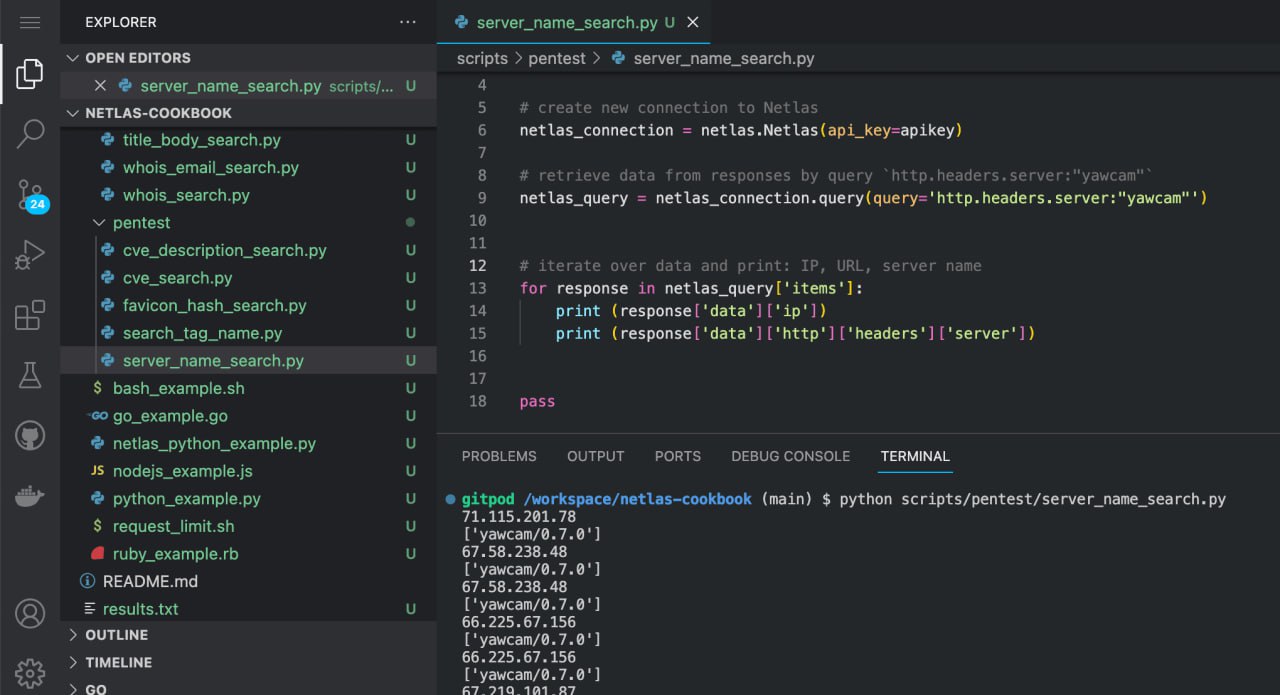Open the Manage gear icon
Screen dimensions: 1280x695
(x=30, y=672)
